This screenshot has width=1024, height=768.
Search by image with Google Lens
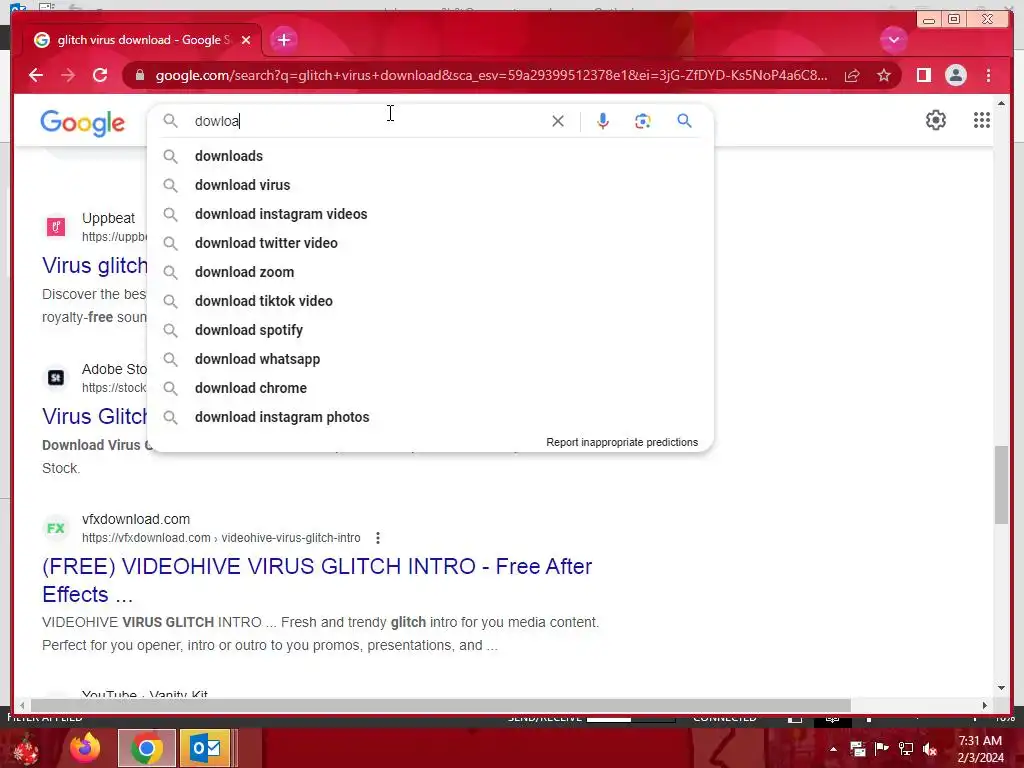click(x=643, y=121)
